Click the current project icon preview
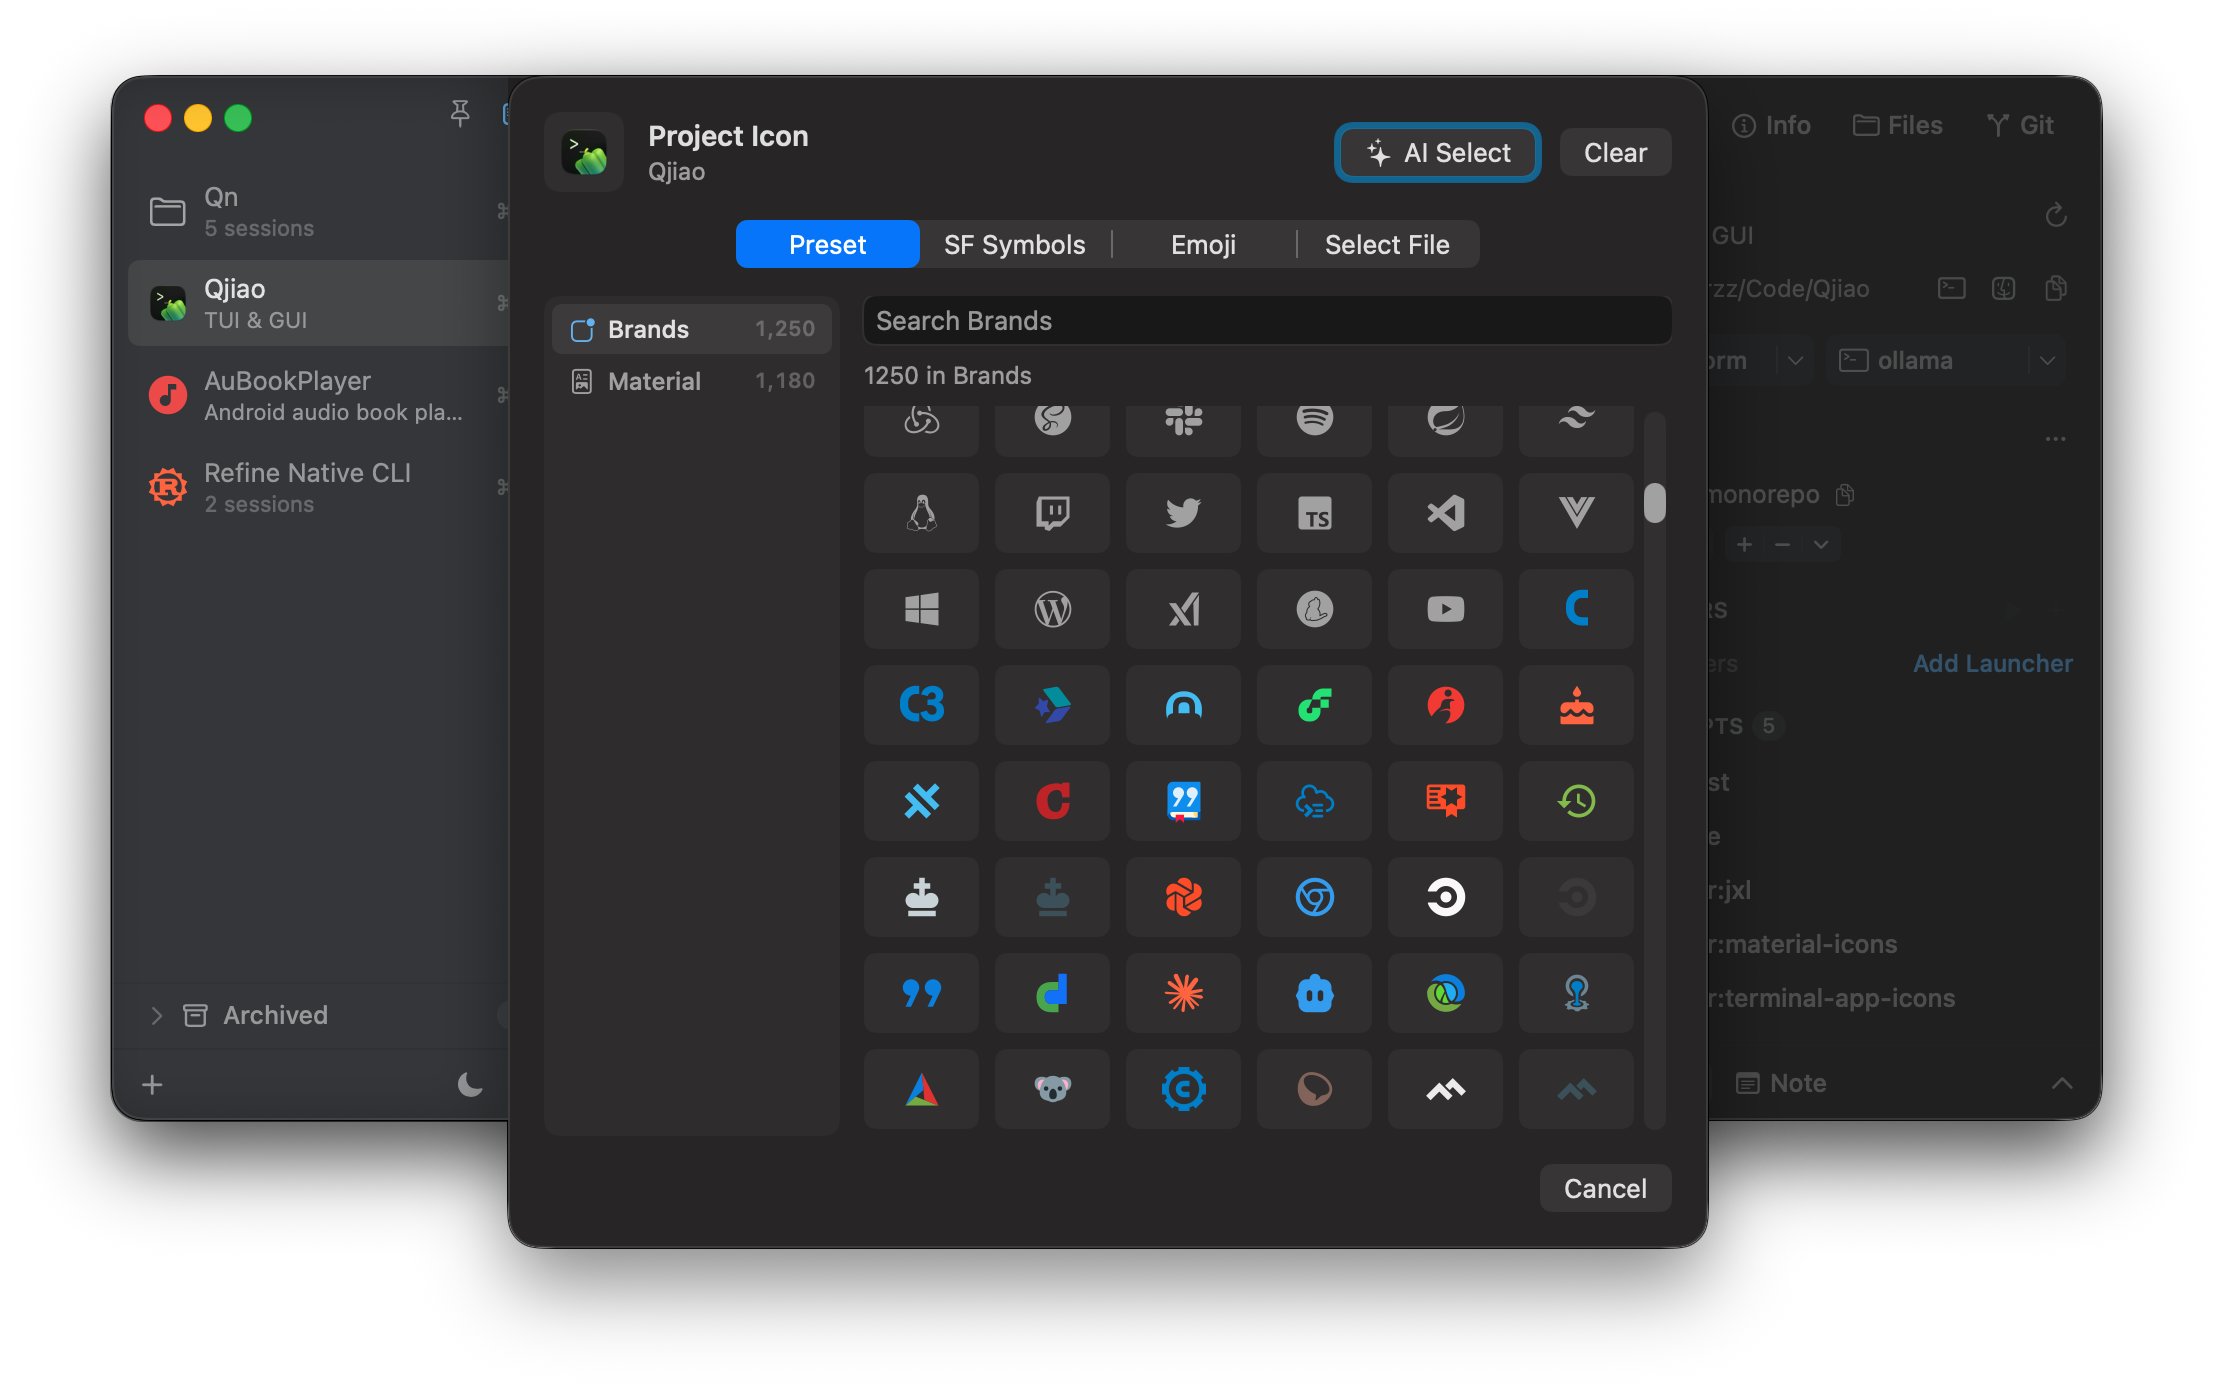Image resolution: width=2214 pixels, height=1396 pixels. (584, 153)
